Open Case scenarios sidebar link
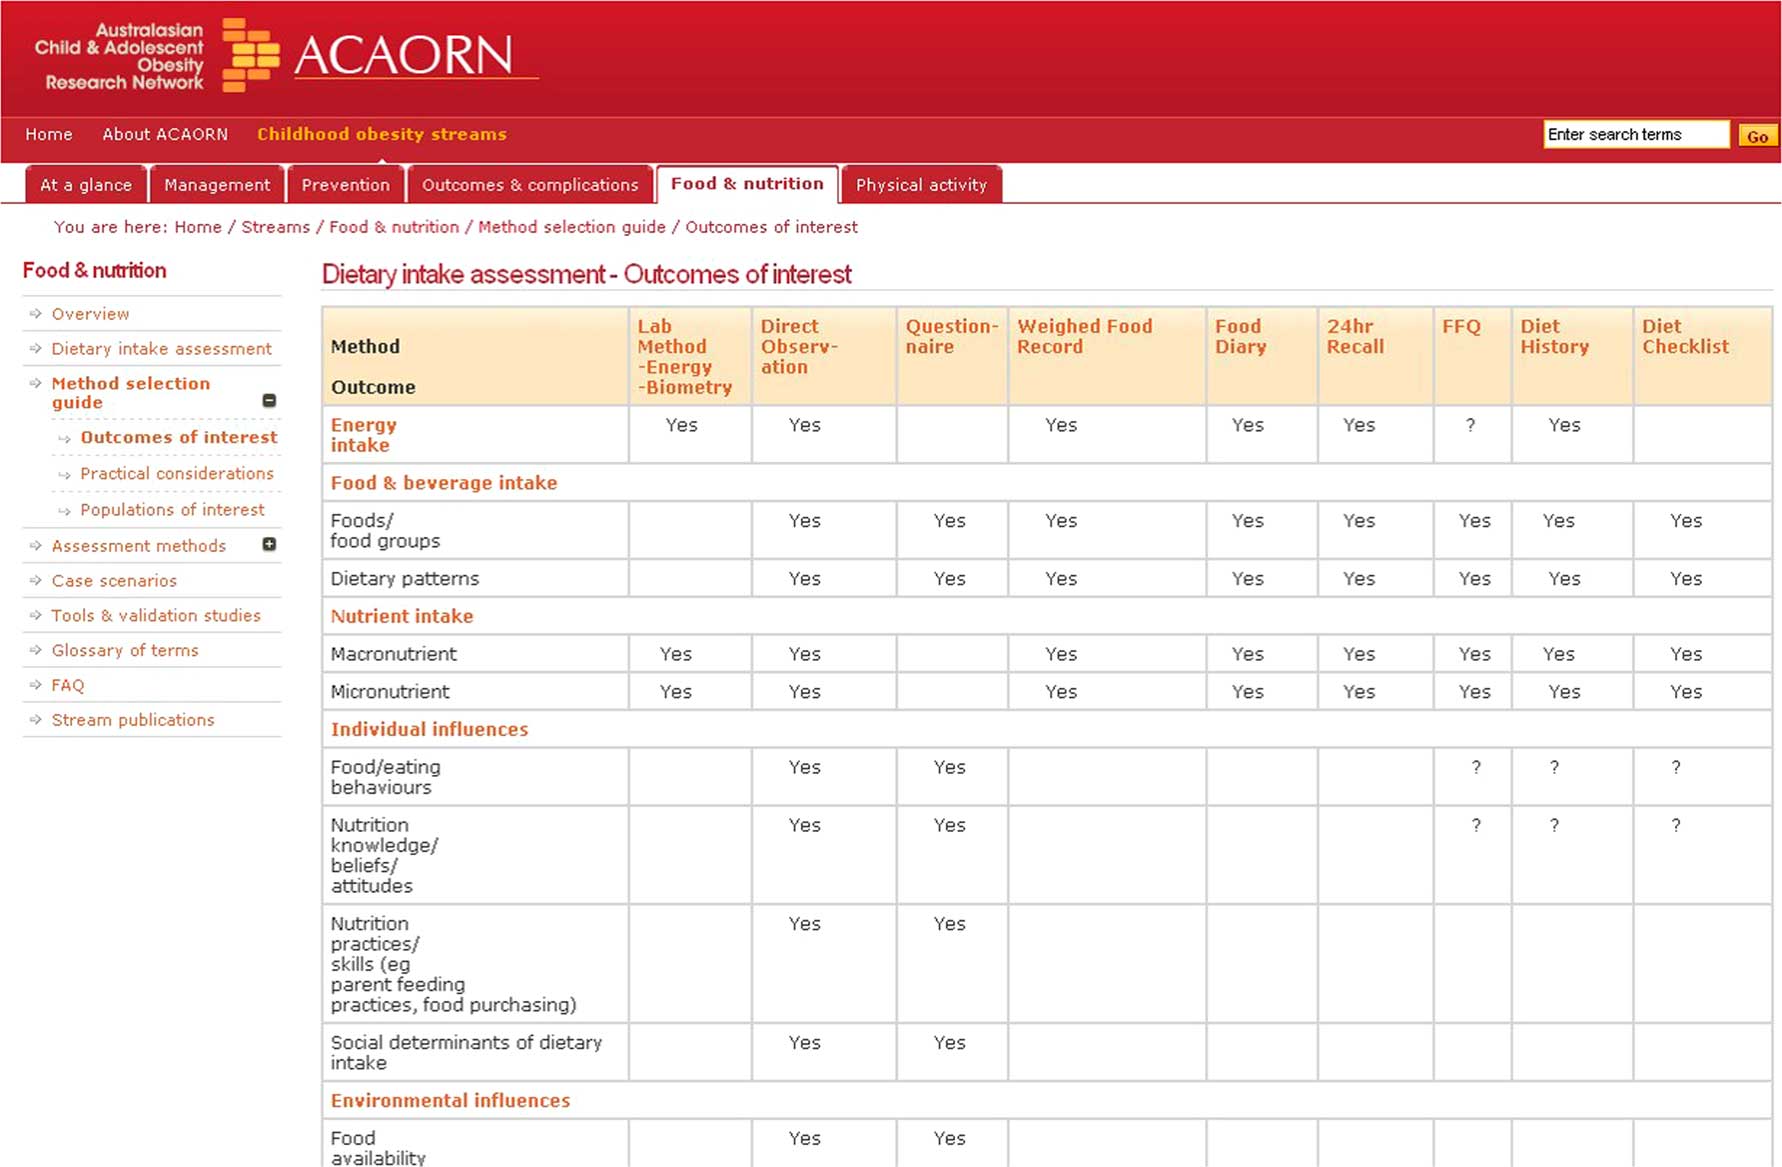The width and height of the screenshot is (1782, 1167). [114, 580]
